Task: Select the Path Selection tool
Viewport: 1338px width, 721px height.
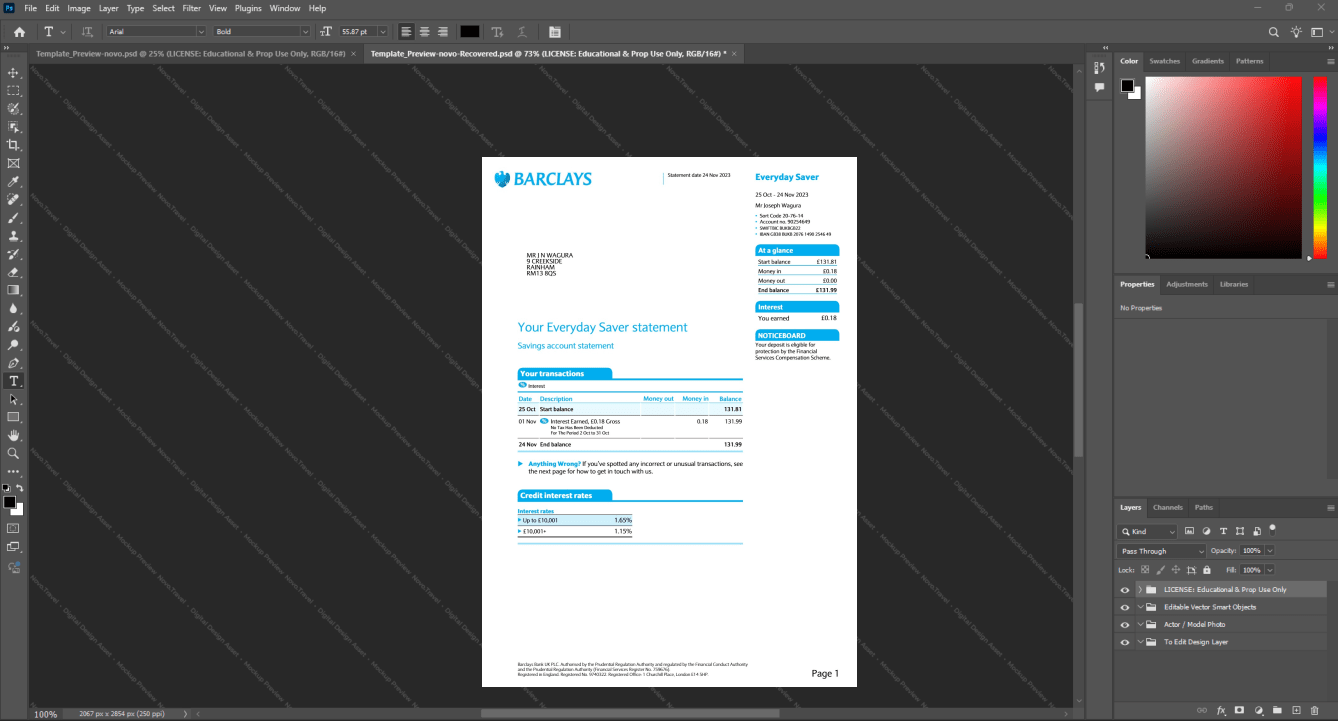Action: coord(14,399)
